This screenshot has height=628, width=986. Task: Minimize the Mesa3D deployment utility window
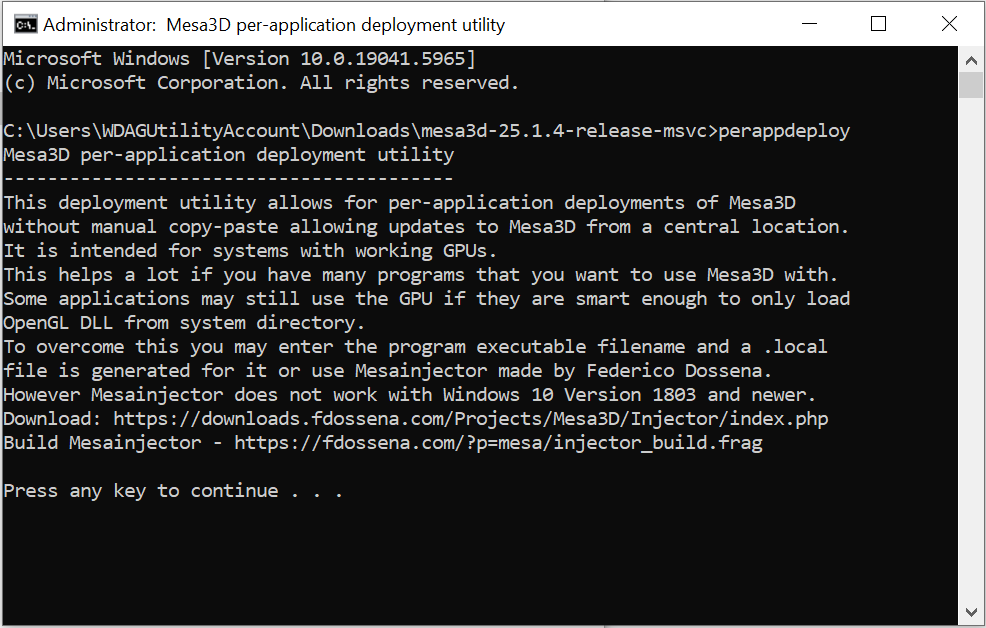[809, 24]
